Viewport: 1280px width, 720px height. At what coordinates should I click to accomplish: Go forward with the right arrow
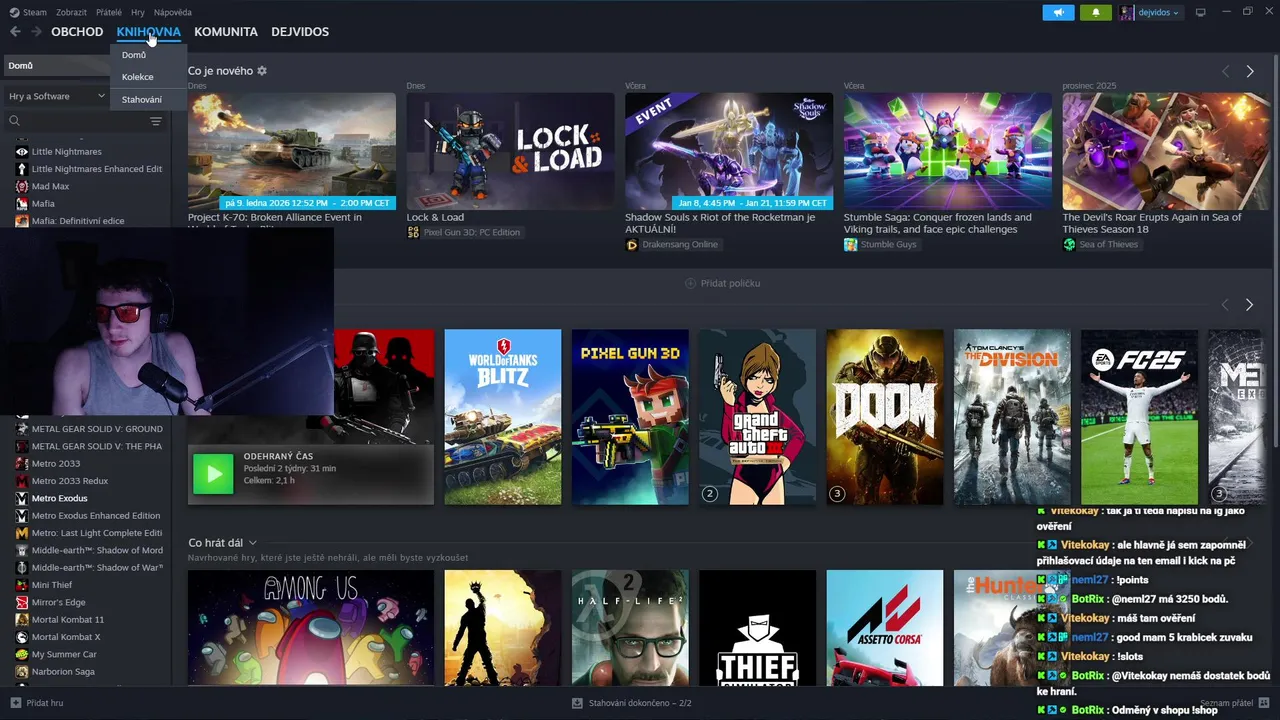point(36,32)
